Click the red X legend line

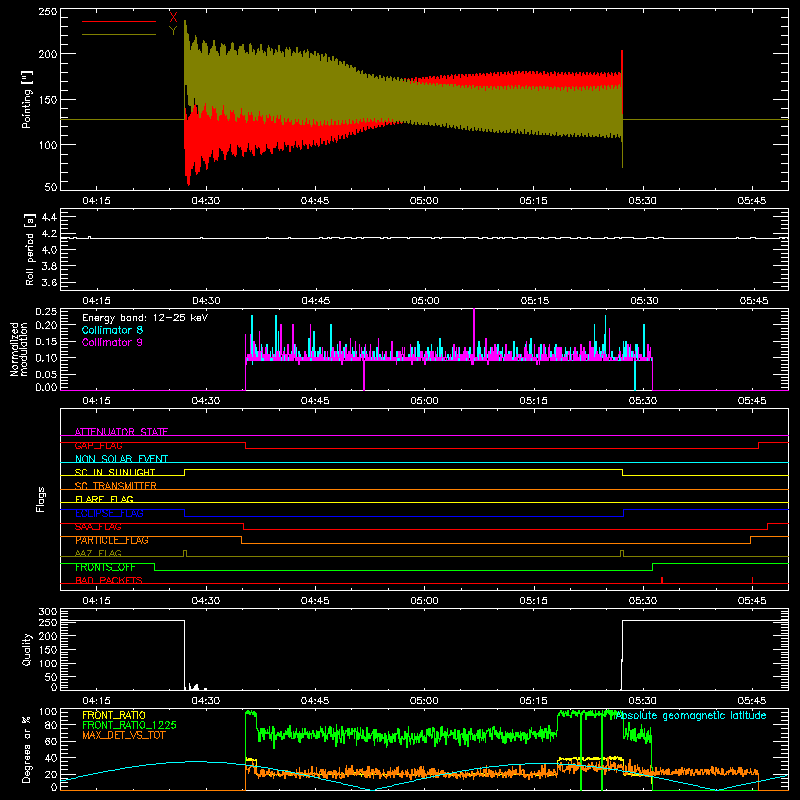119,21
